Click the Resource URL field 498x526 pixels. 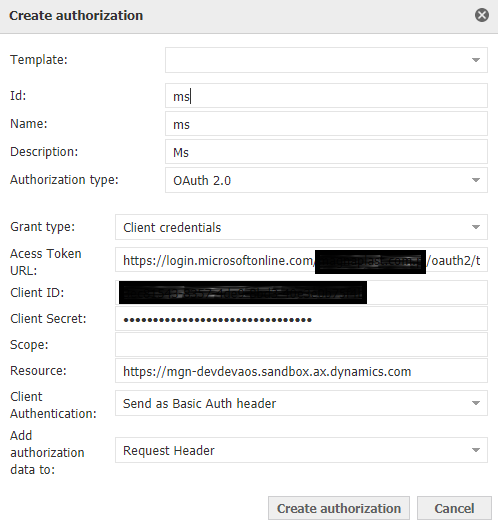point(301,371)
